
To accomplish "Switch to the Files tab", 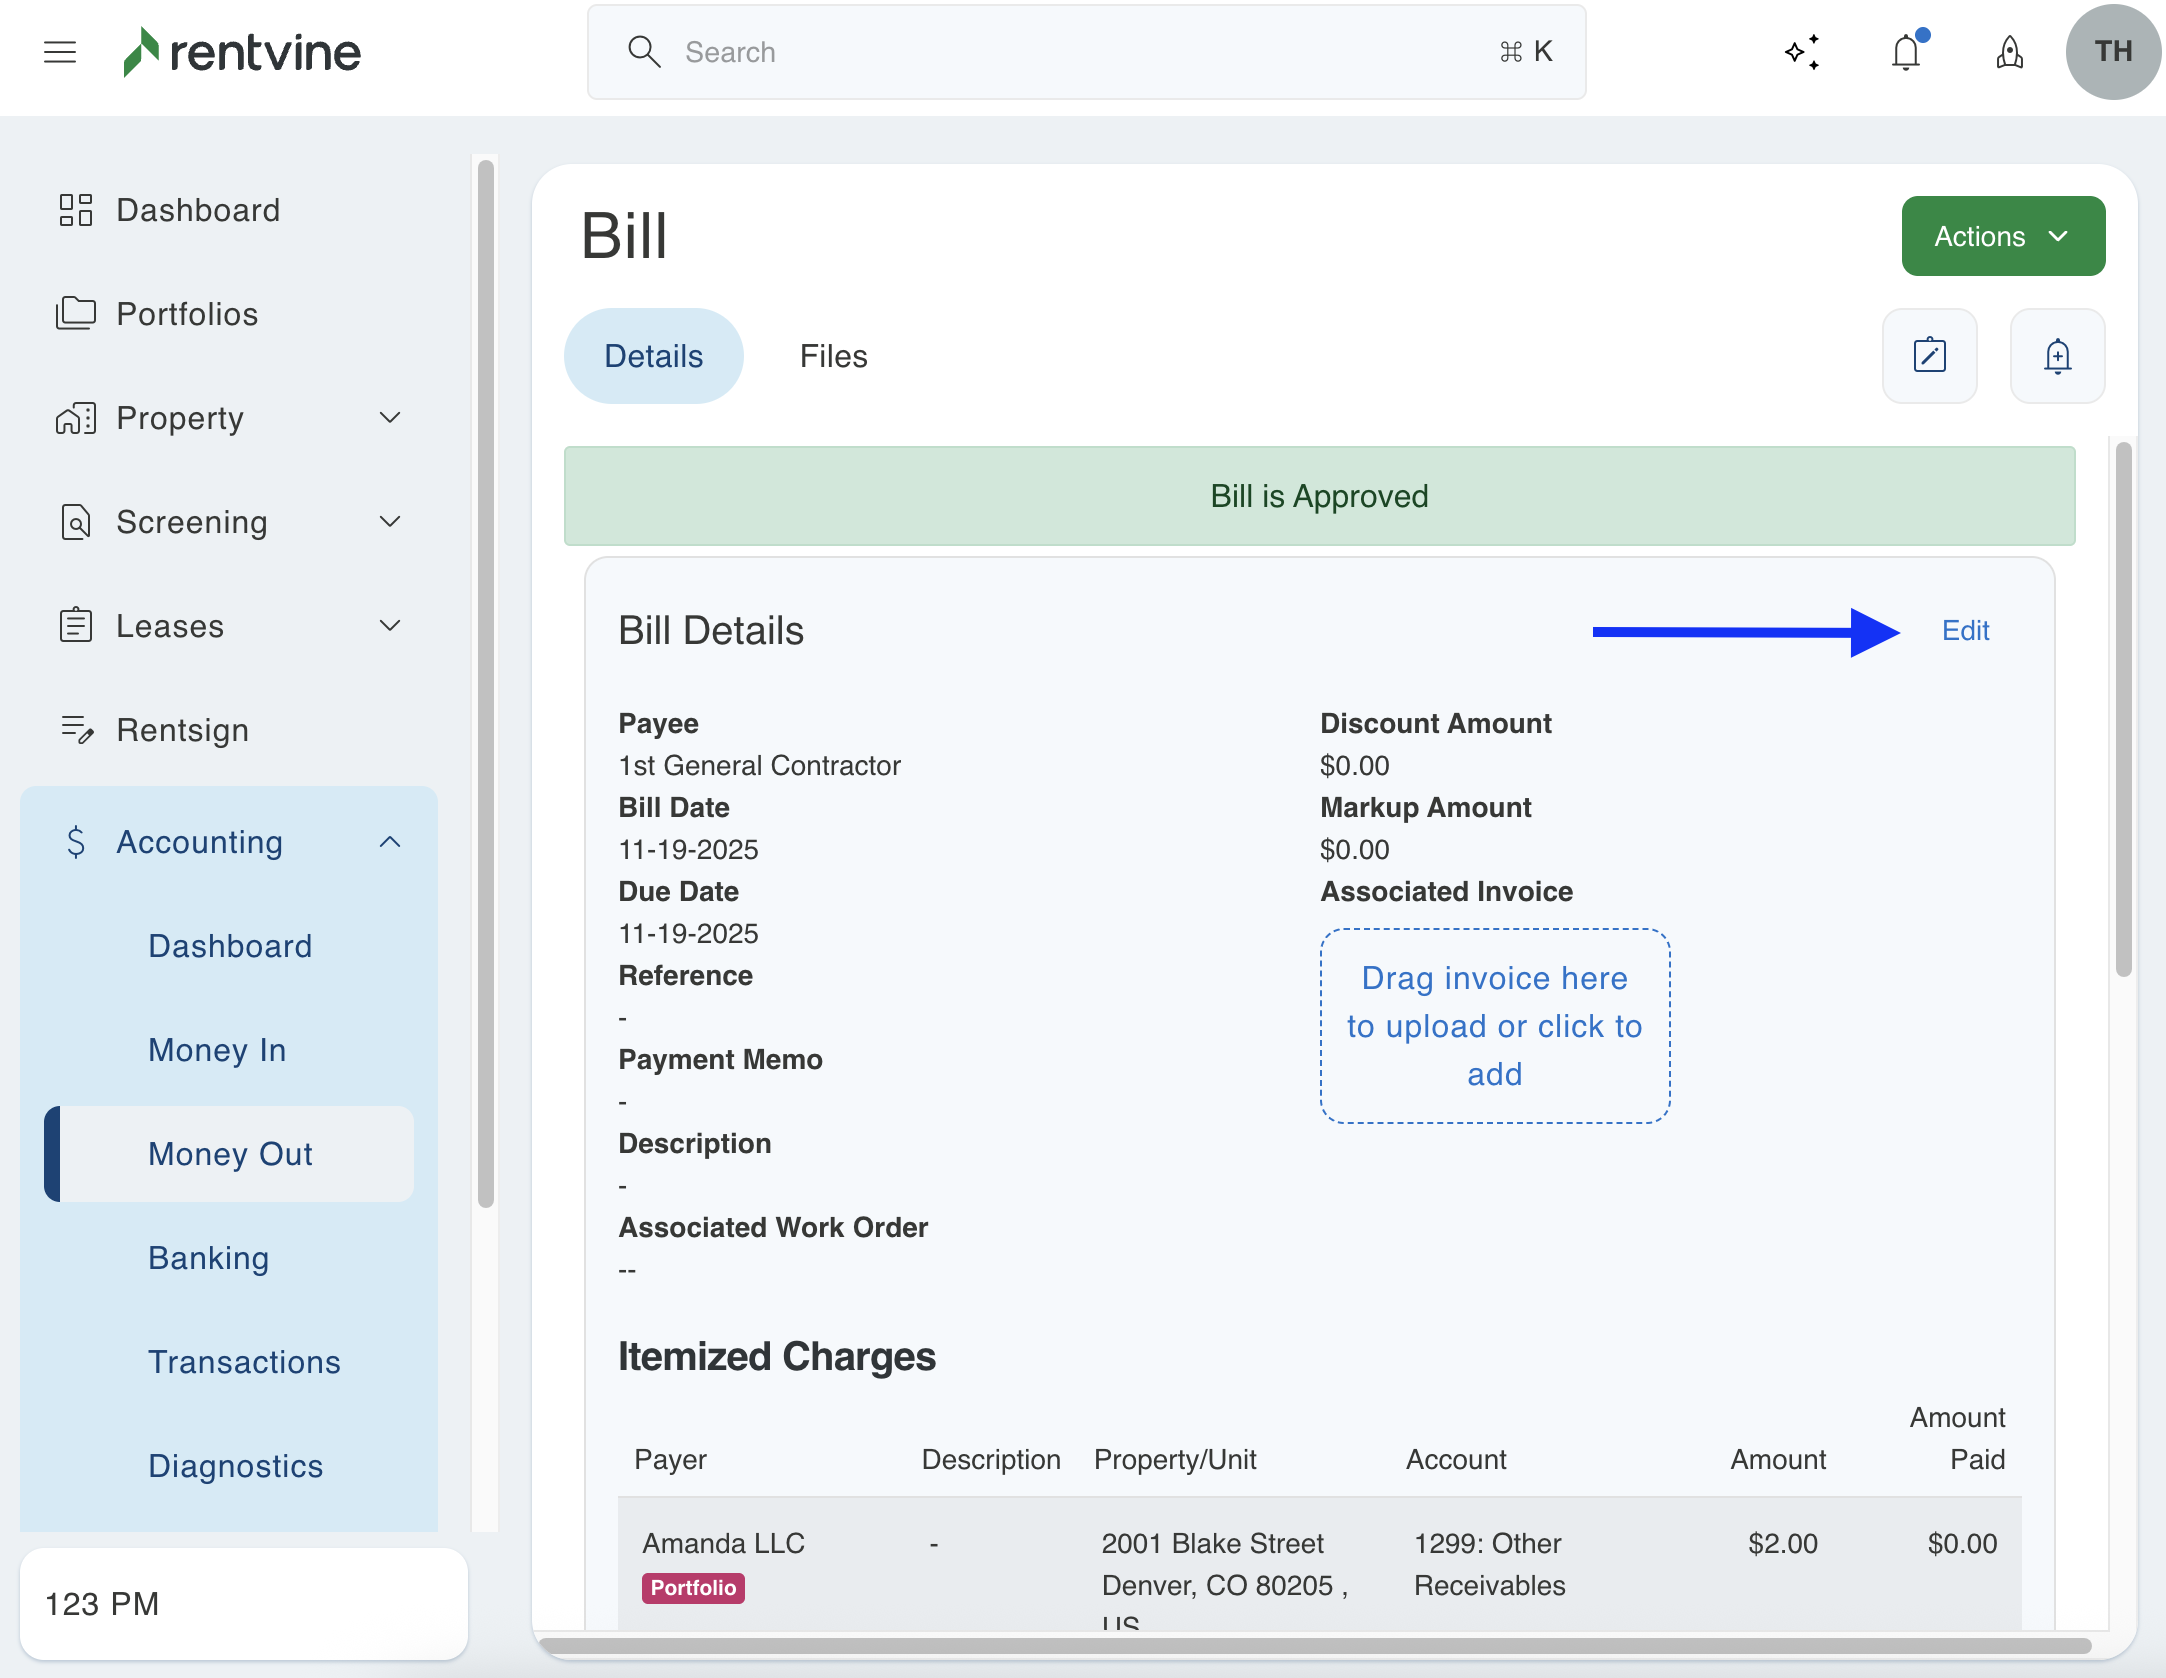I will [x=833, y=356].
